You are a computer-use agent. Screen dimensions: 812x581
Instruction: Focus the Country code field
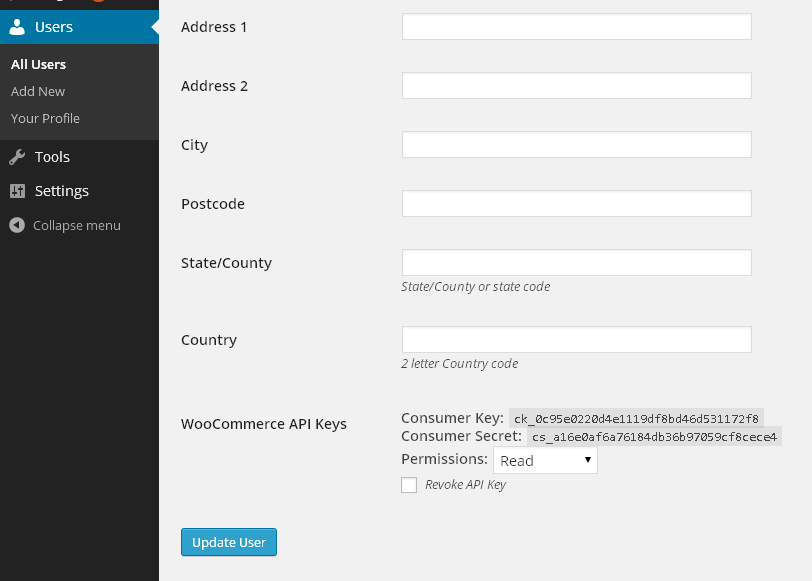tap(577, 340)
